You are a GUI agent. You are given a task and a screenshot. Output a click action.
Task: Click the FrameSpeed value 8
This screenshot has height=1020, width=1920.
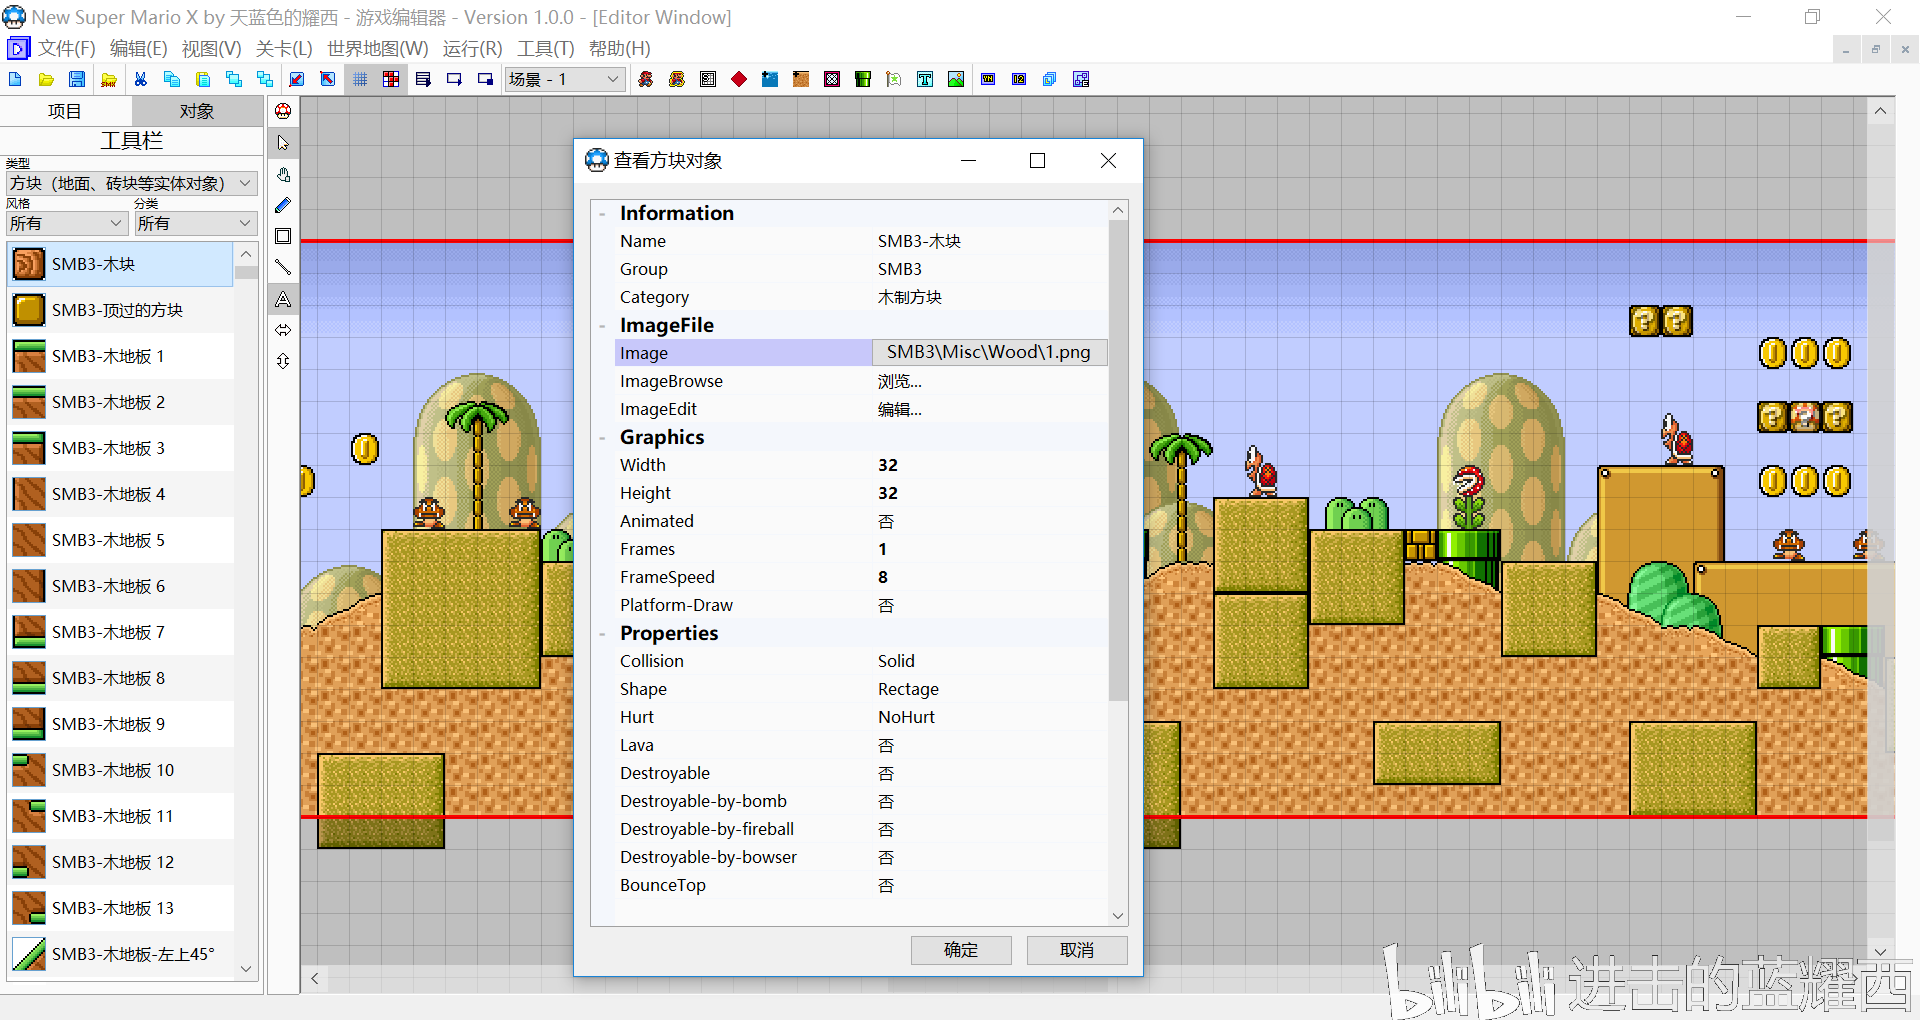[883, 577]
